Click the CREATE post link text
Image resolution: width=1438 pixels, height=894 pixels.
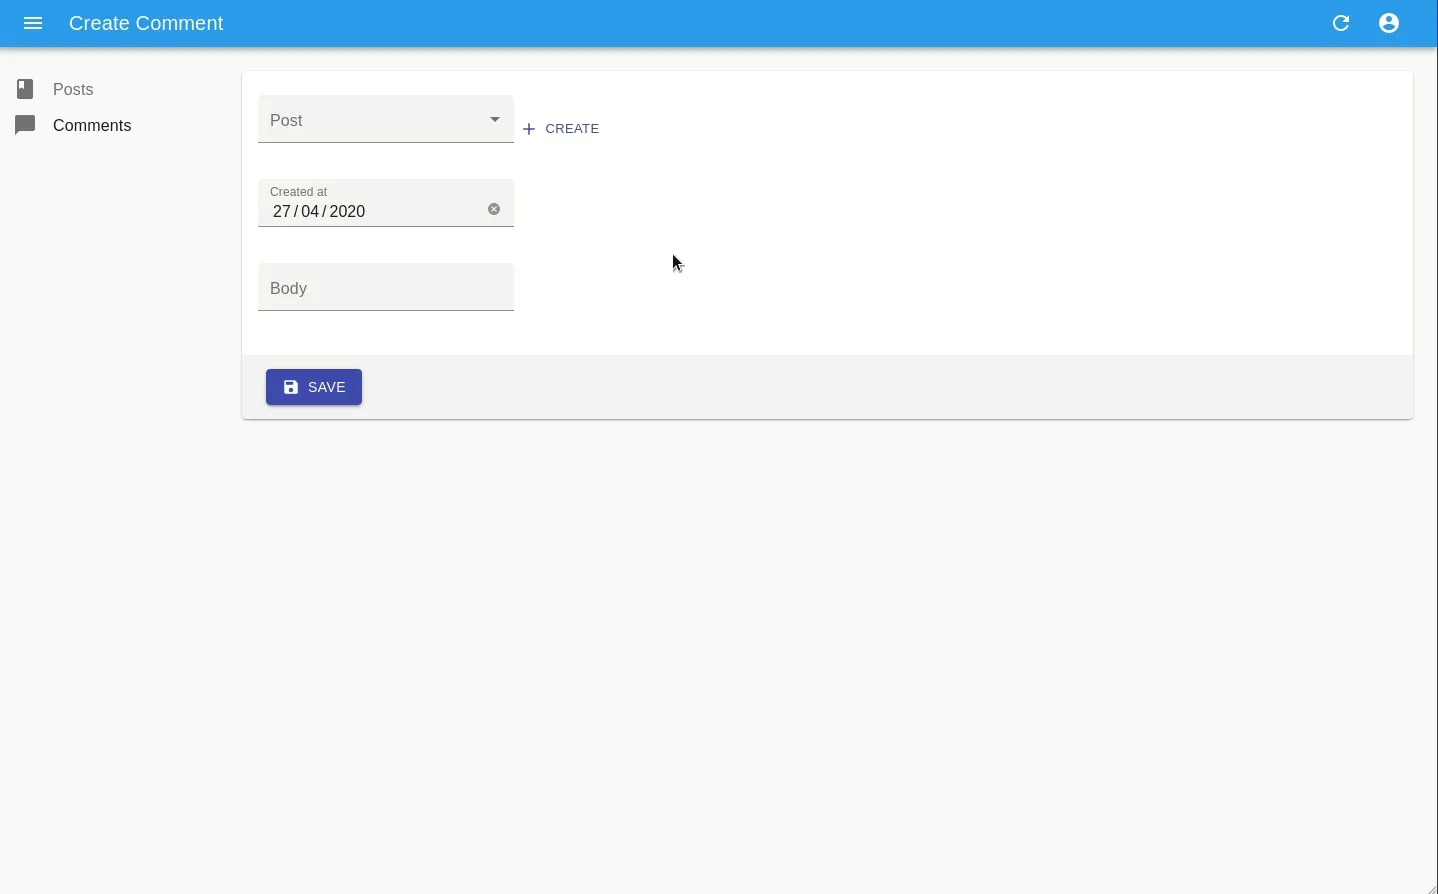point(572,129)
